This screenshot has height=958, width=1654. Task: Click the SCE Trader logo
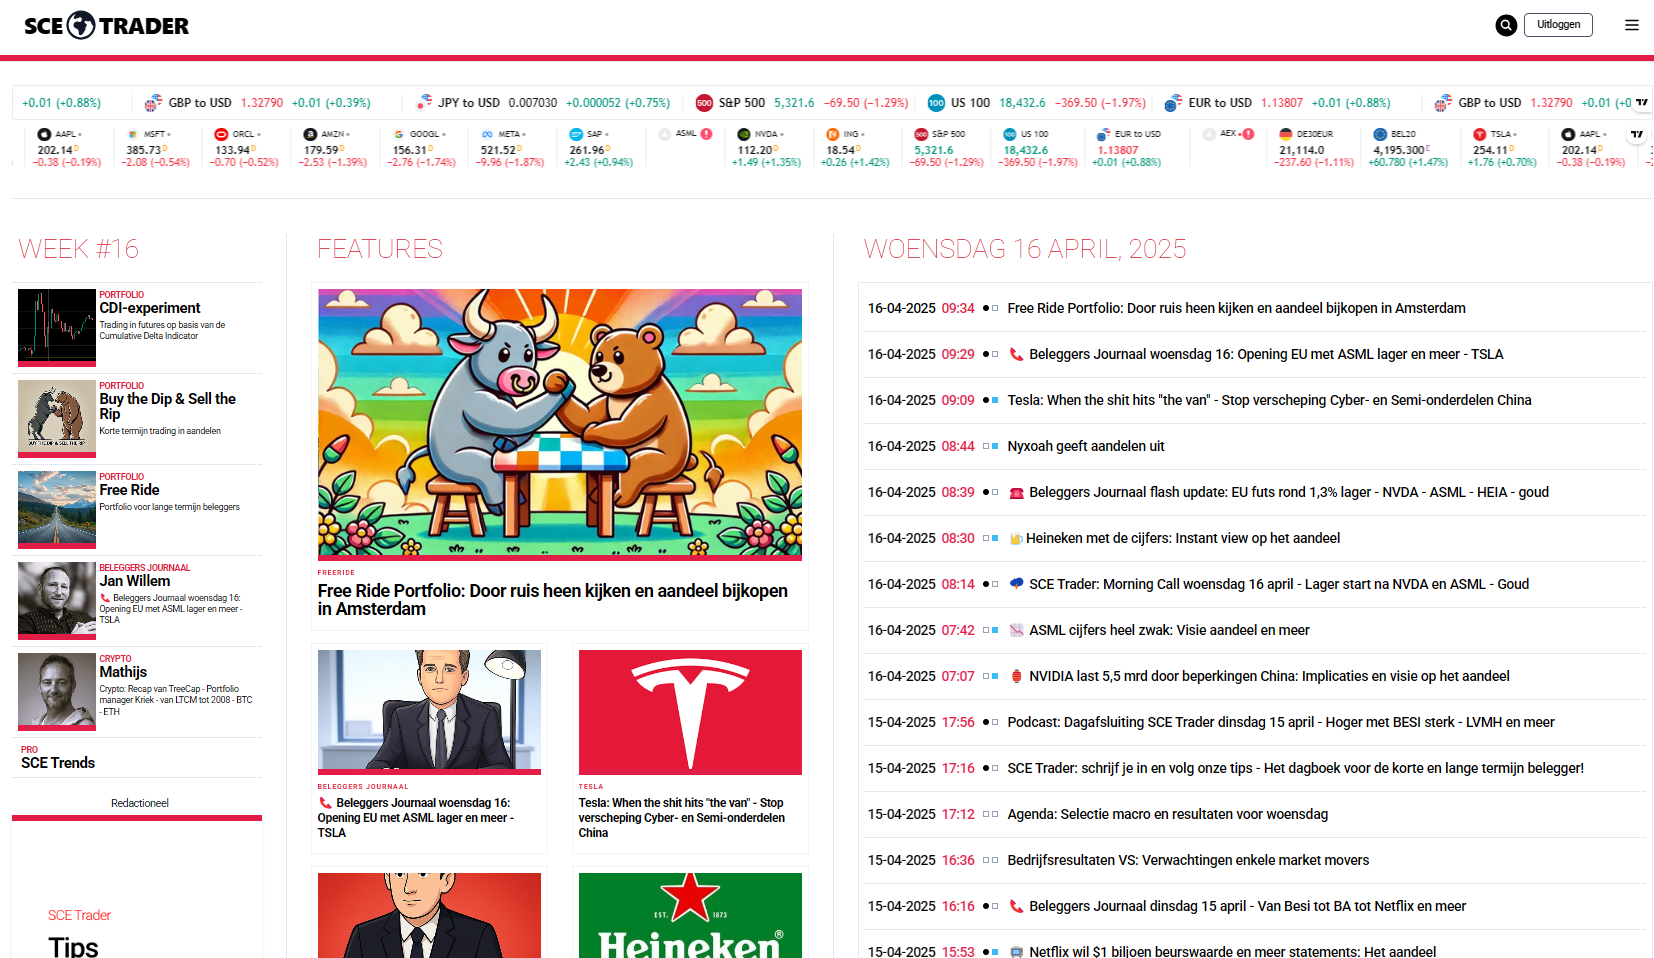pyautogui.click(x=106, y=26)
